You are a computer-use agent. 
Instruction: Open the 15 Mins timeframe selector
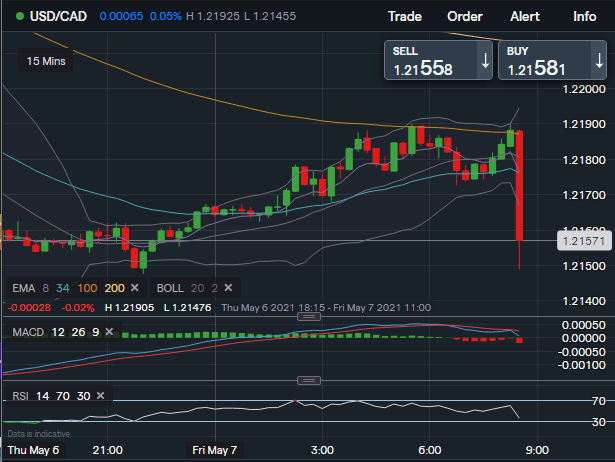pyautogui.click(x=46, y=61)
